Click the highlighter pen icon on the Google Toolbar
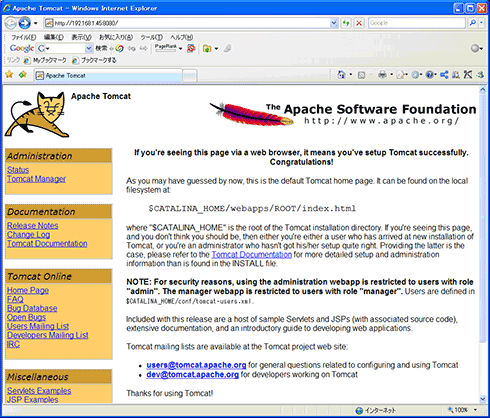 pyautogui.click(x=227, y=49)
